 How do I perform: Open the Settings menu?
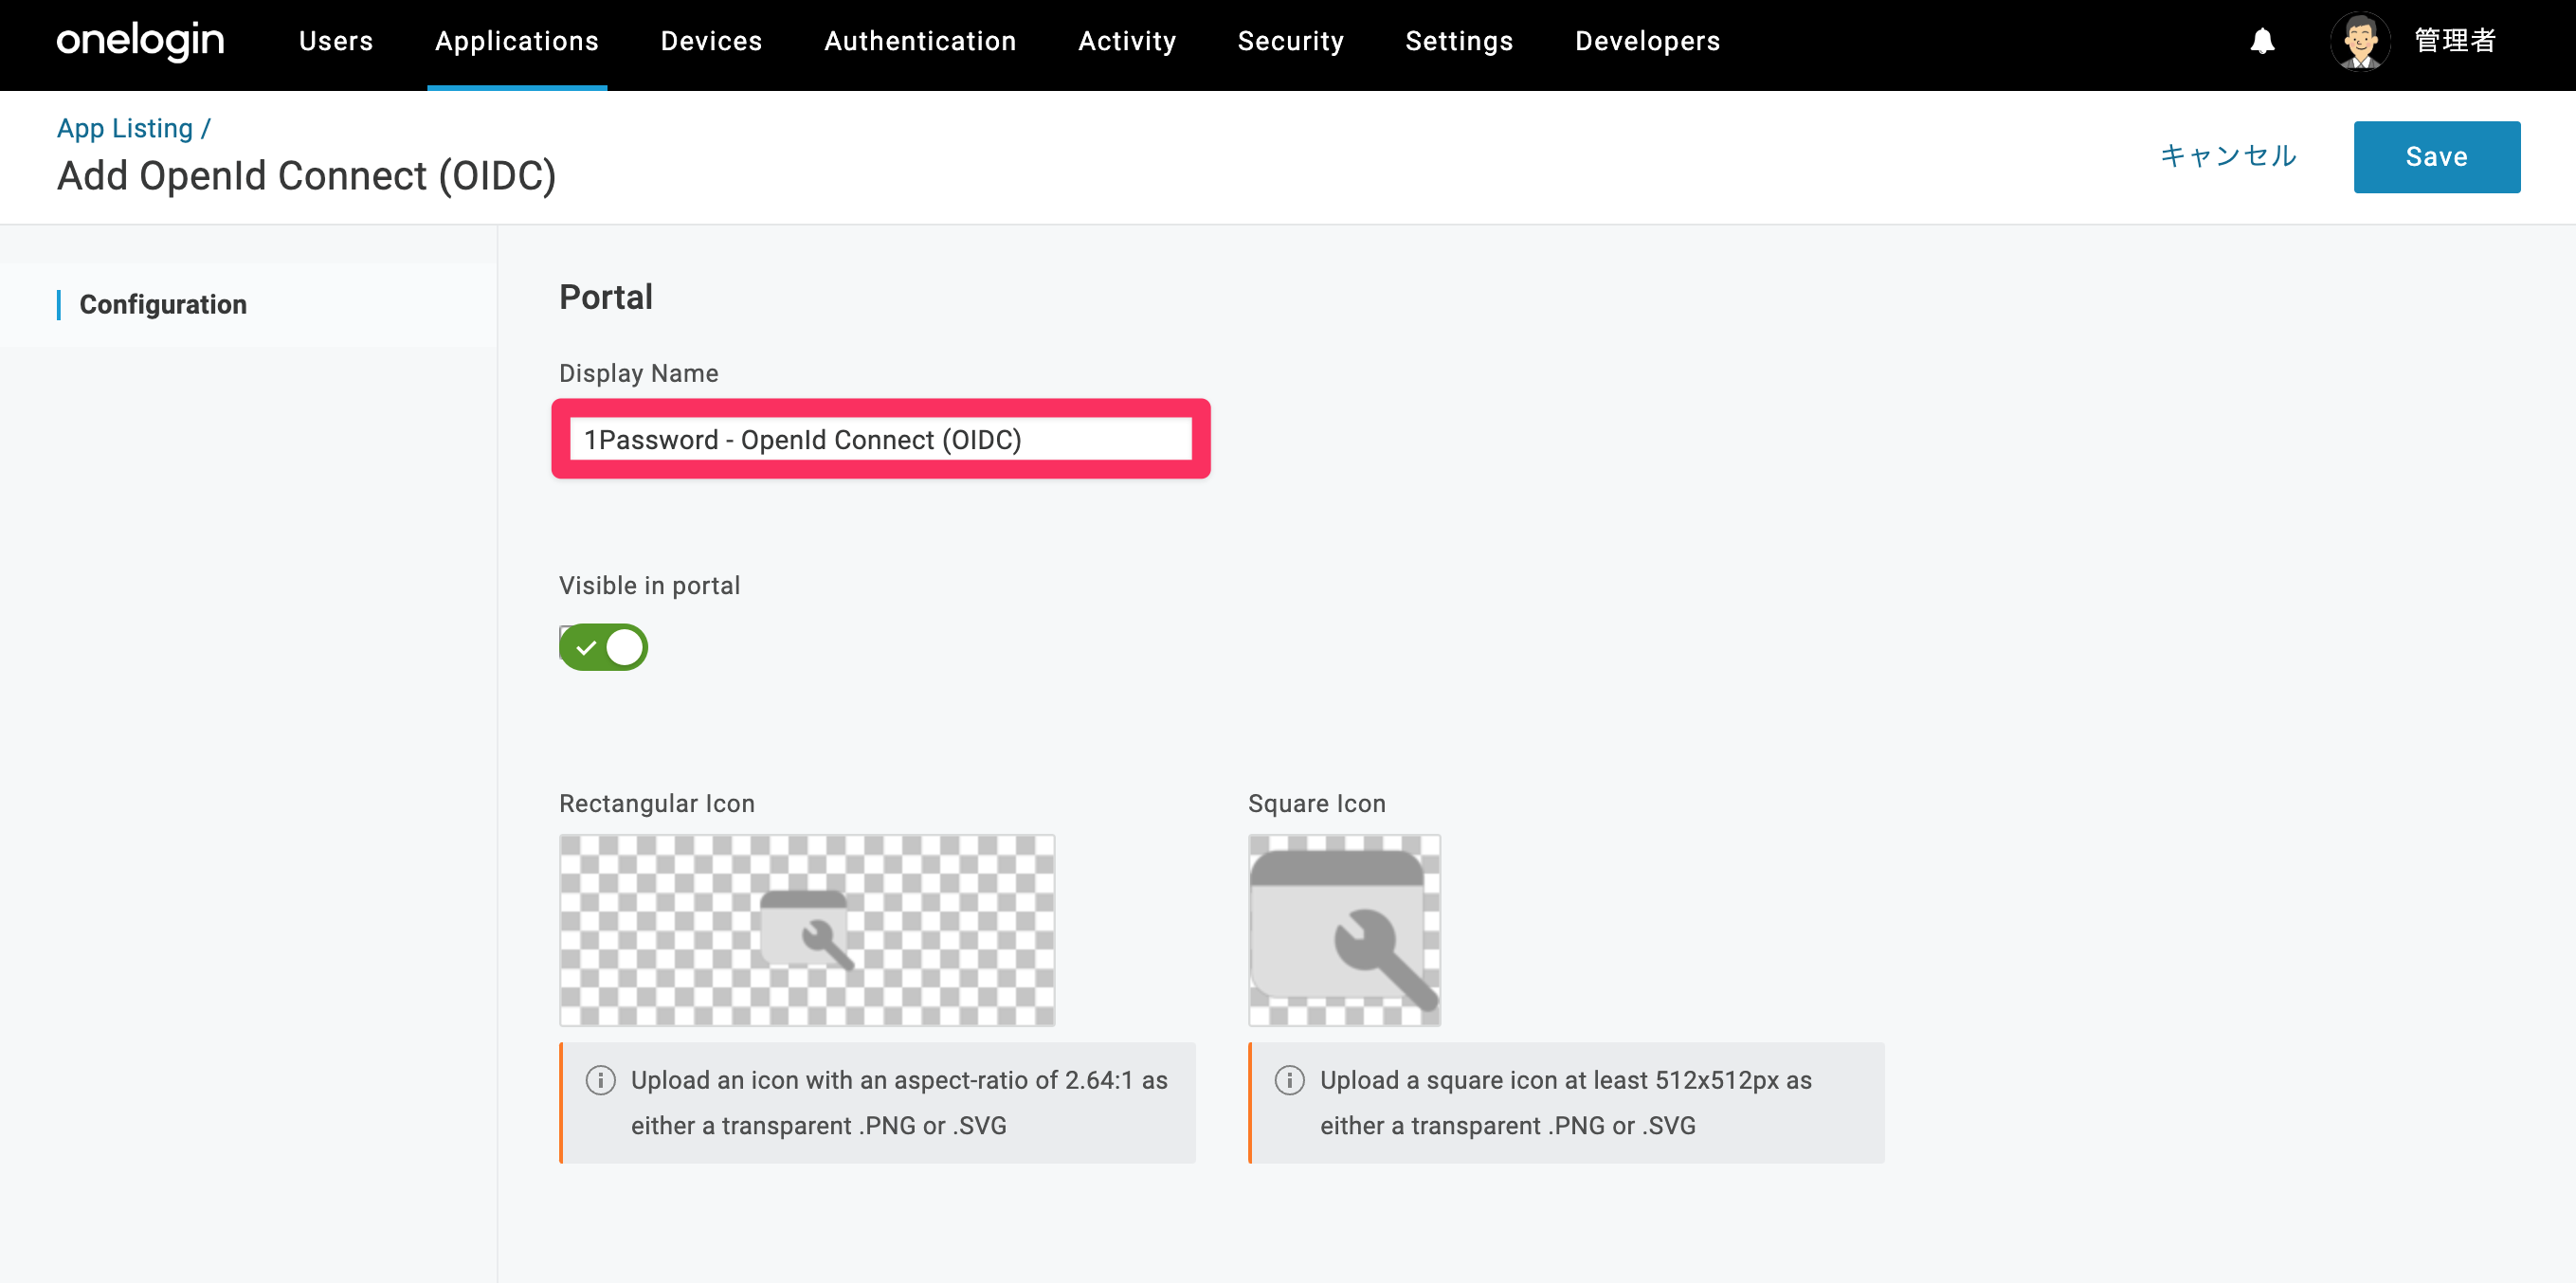click(1459, 41)
